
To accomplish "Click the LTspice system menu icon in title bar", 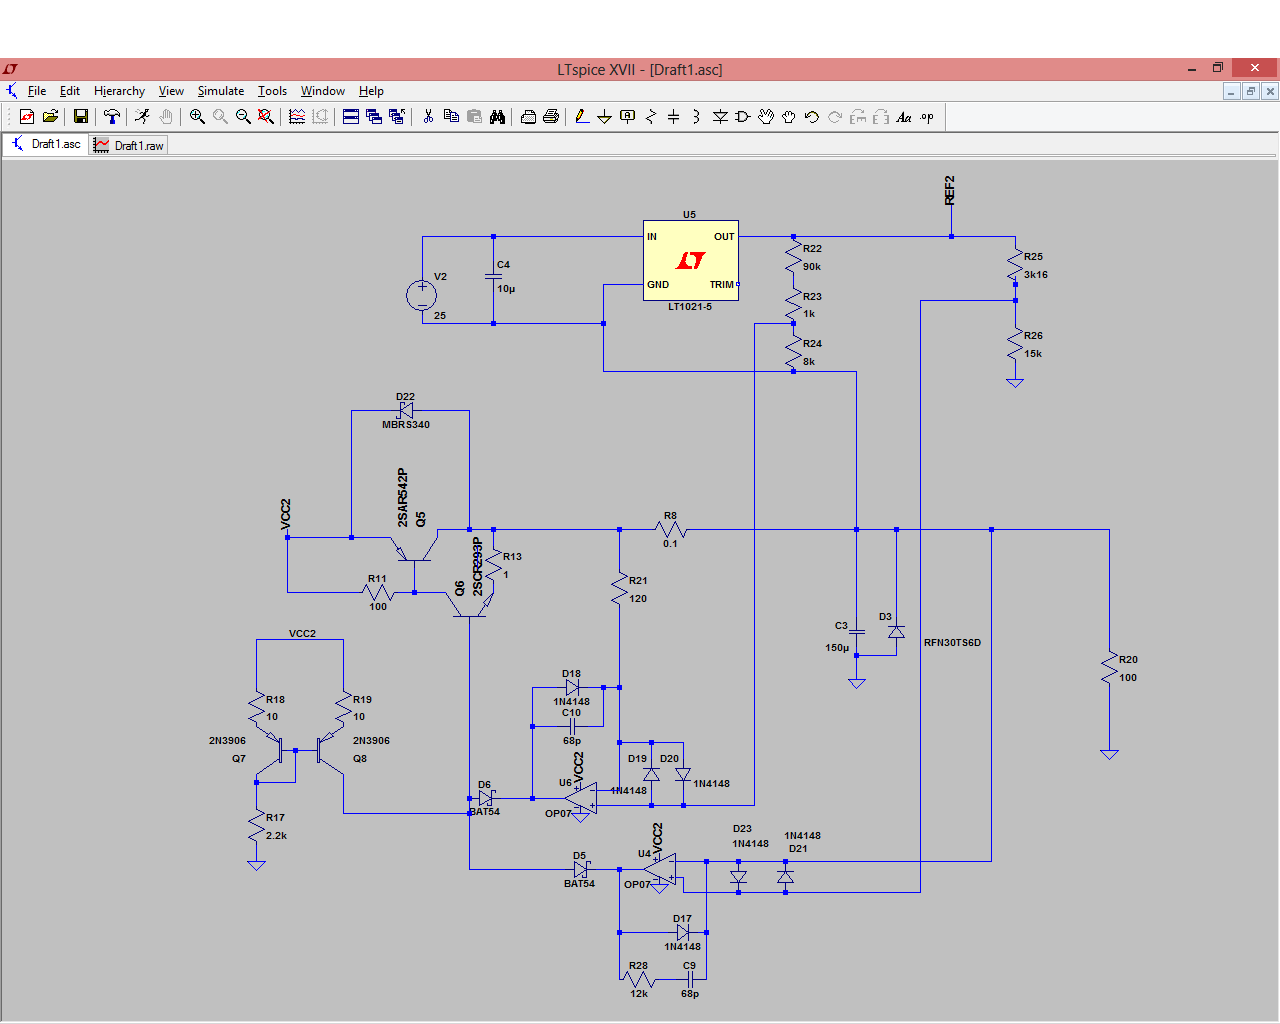I will (10, 69).
